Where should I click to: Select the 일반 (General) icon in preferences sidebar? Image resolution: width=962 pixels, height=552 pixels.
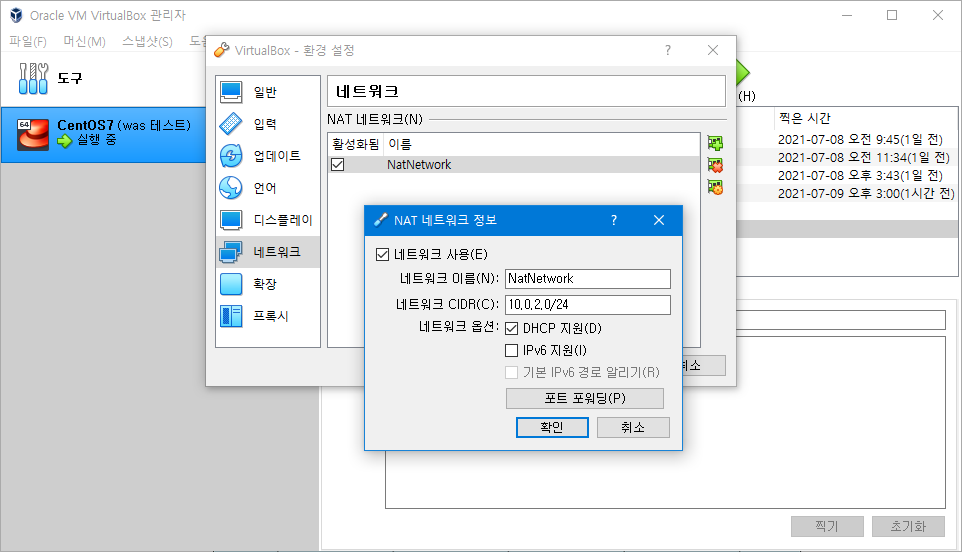(x=231, y=92)
